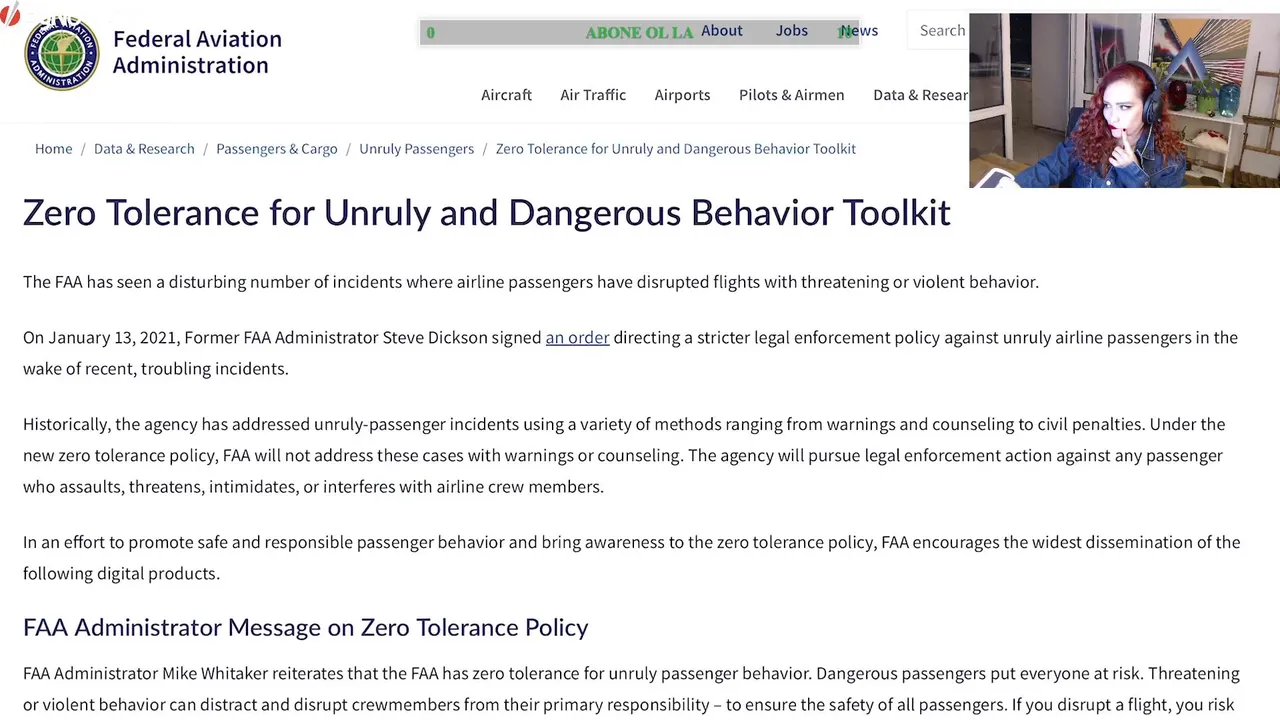Go to the Unruly Passengers breadcrumb
Viewport: 1280px width, 720px height.
click(x=416, y=149)
